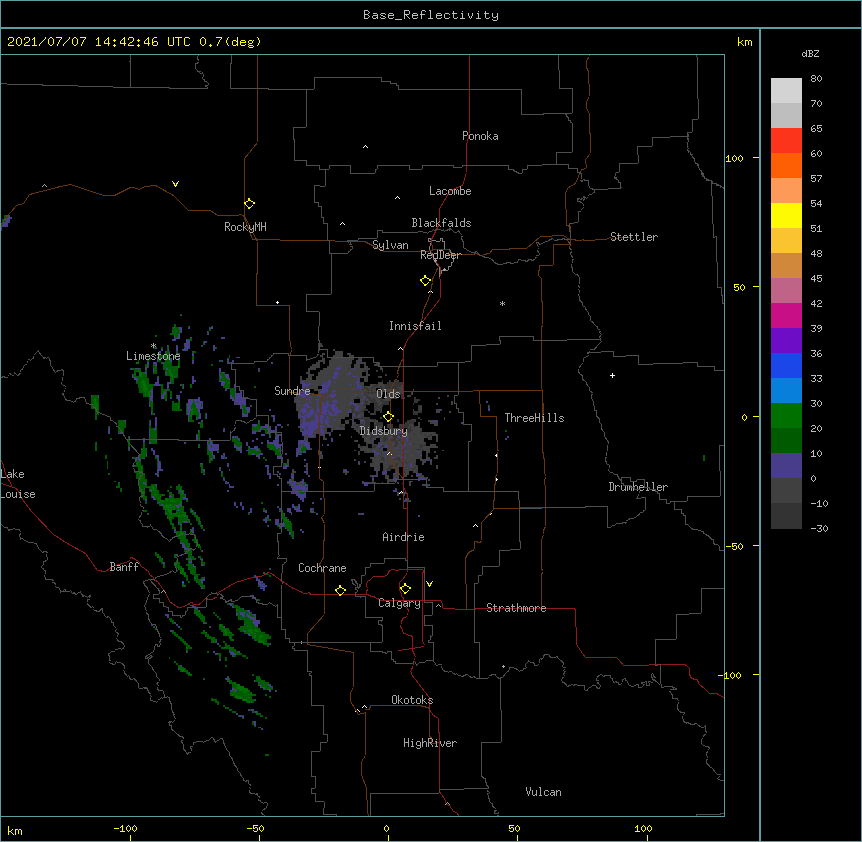Select the yellow V marker west of RockyMH

pos(175,184)
